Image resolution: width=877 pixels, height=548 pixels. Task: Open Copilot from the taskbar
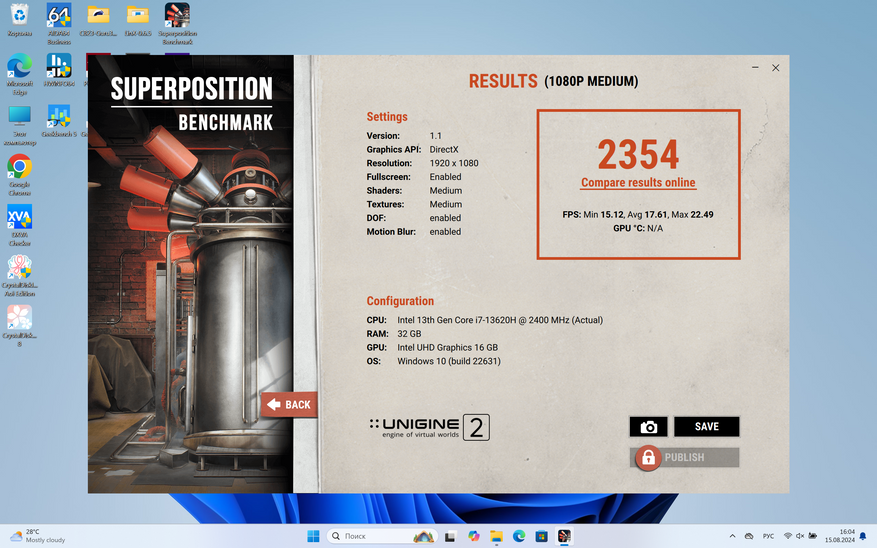[x=474, y=536]
